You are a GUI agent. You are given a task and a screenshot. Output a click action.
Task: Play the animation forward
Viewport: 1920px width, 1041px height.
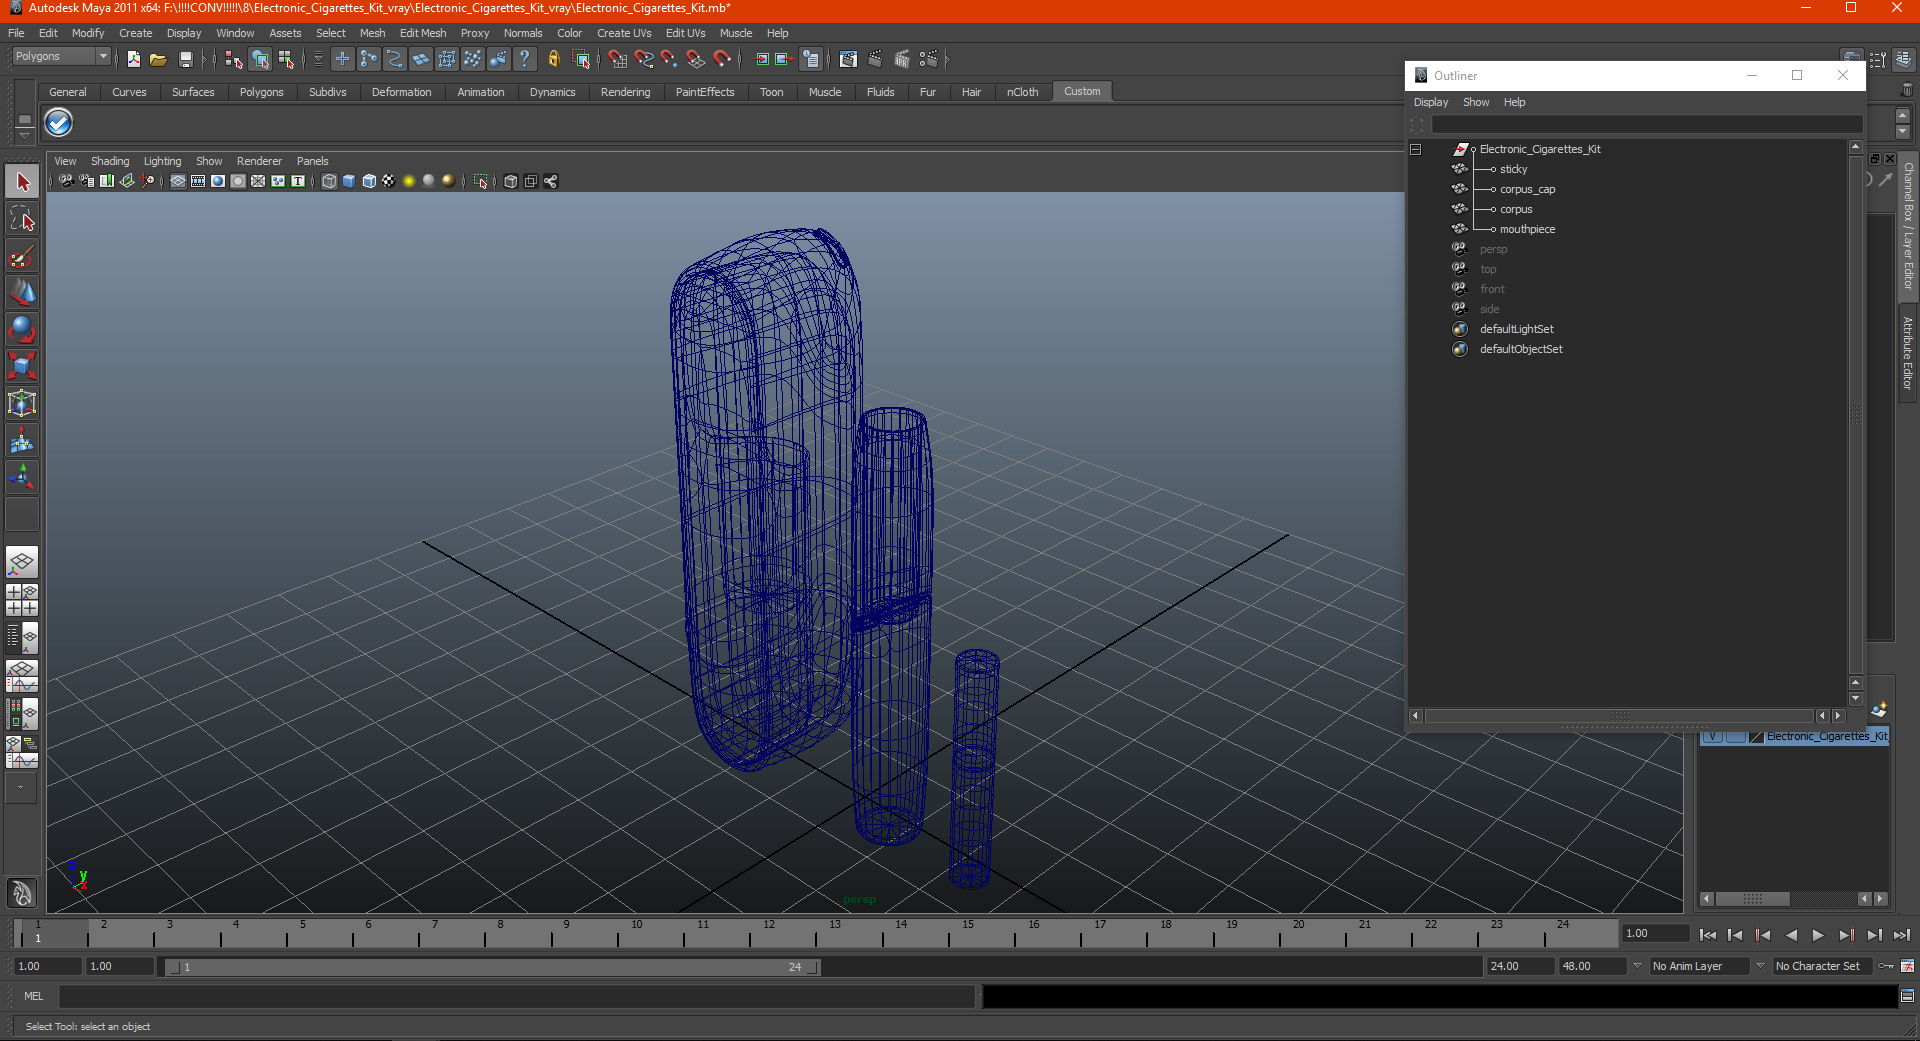pos(1818,935)
